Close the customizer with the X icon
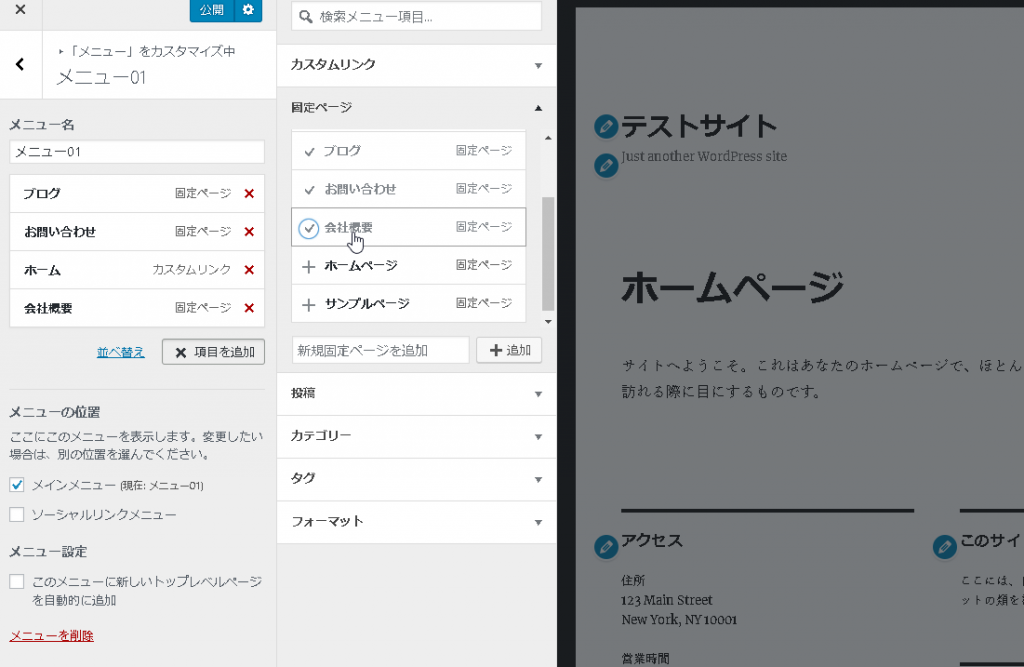This screenshot has width=1024, height=667. pyautogui.click(x=20, y=10)
